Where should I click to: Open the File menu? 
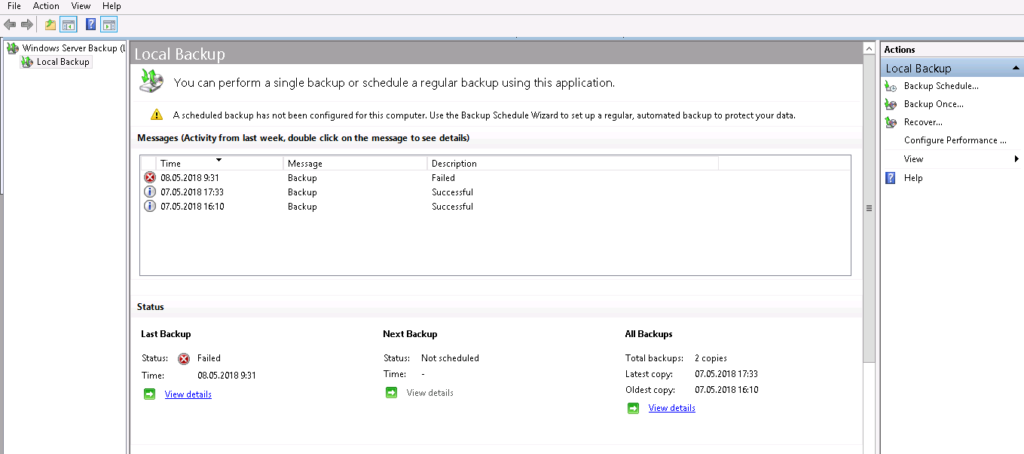[14, 6]
